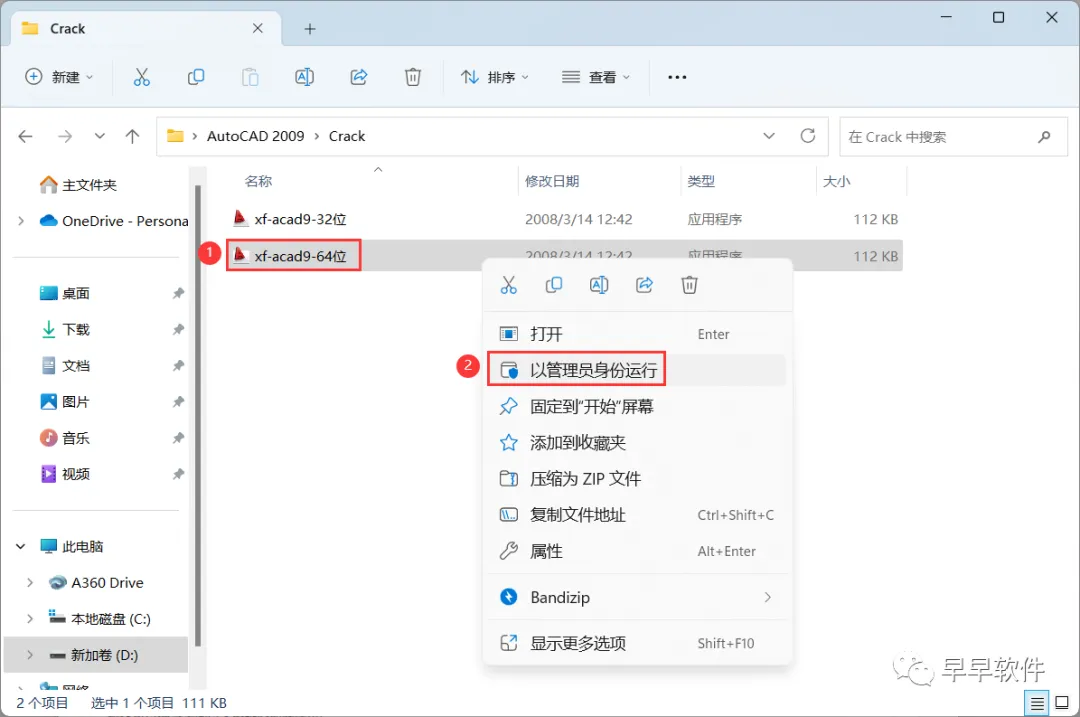
Task: Go forward with the right arrow
Action: pyautogui.click(x=65, y=136)
